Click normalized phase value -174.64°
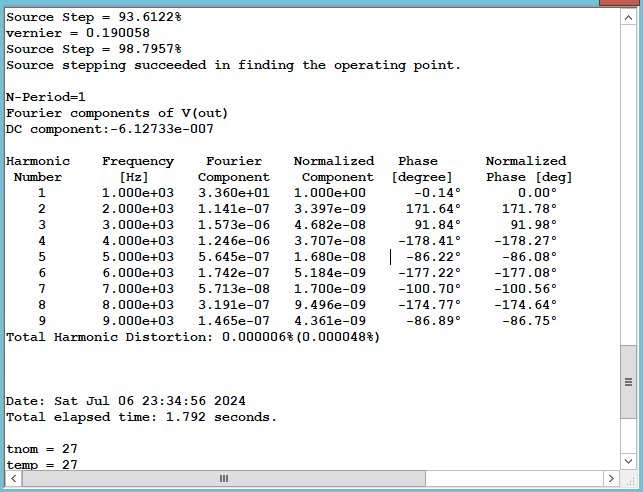The image size is (643, 492). point(526,305)
